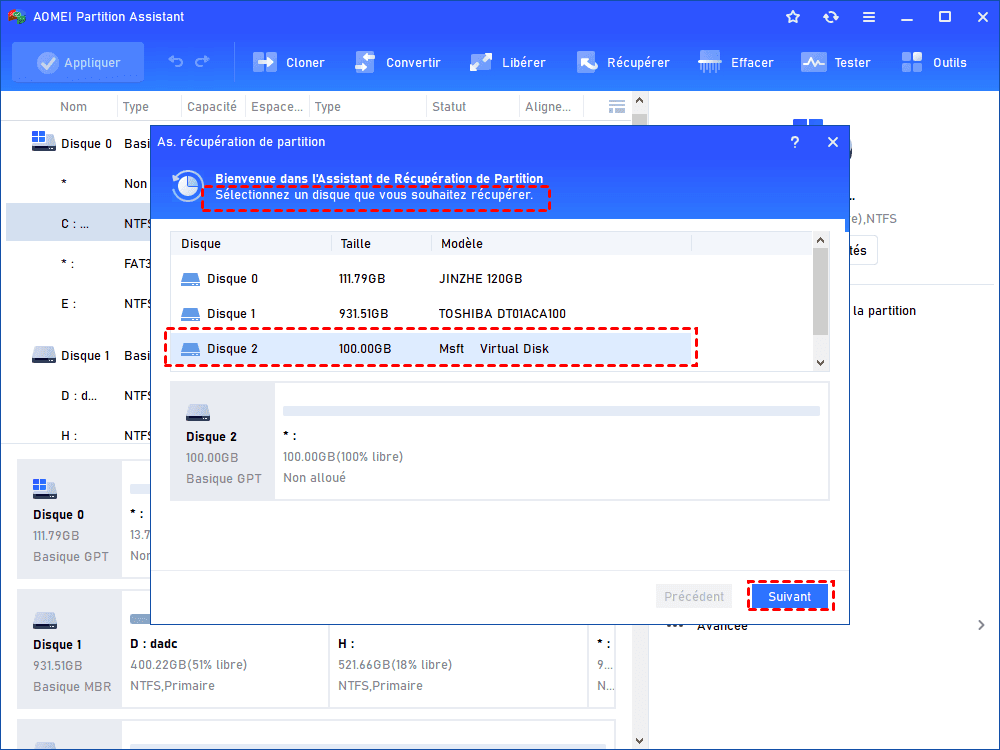1000x750 pixels.
Task: Close the partition recovery dialog
Action: 833,142
